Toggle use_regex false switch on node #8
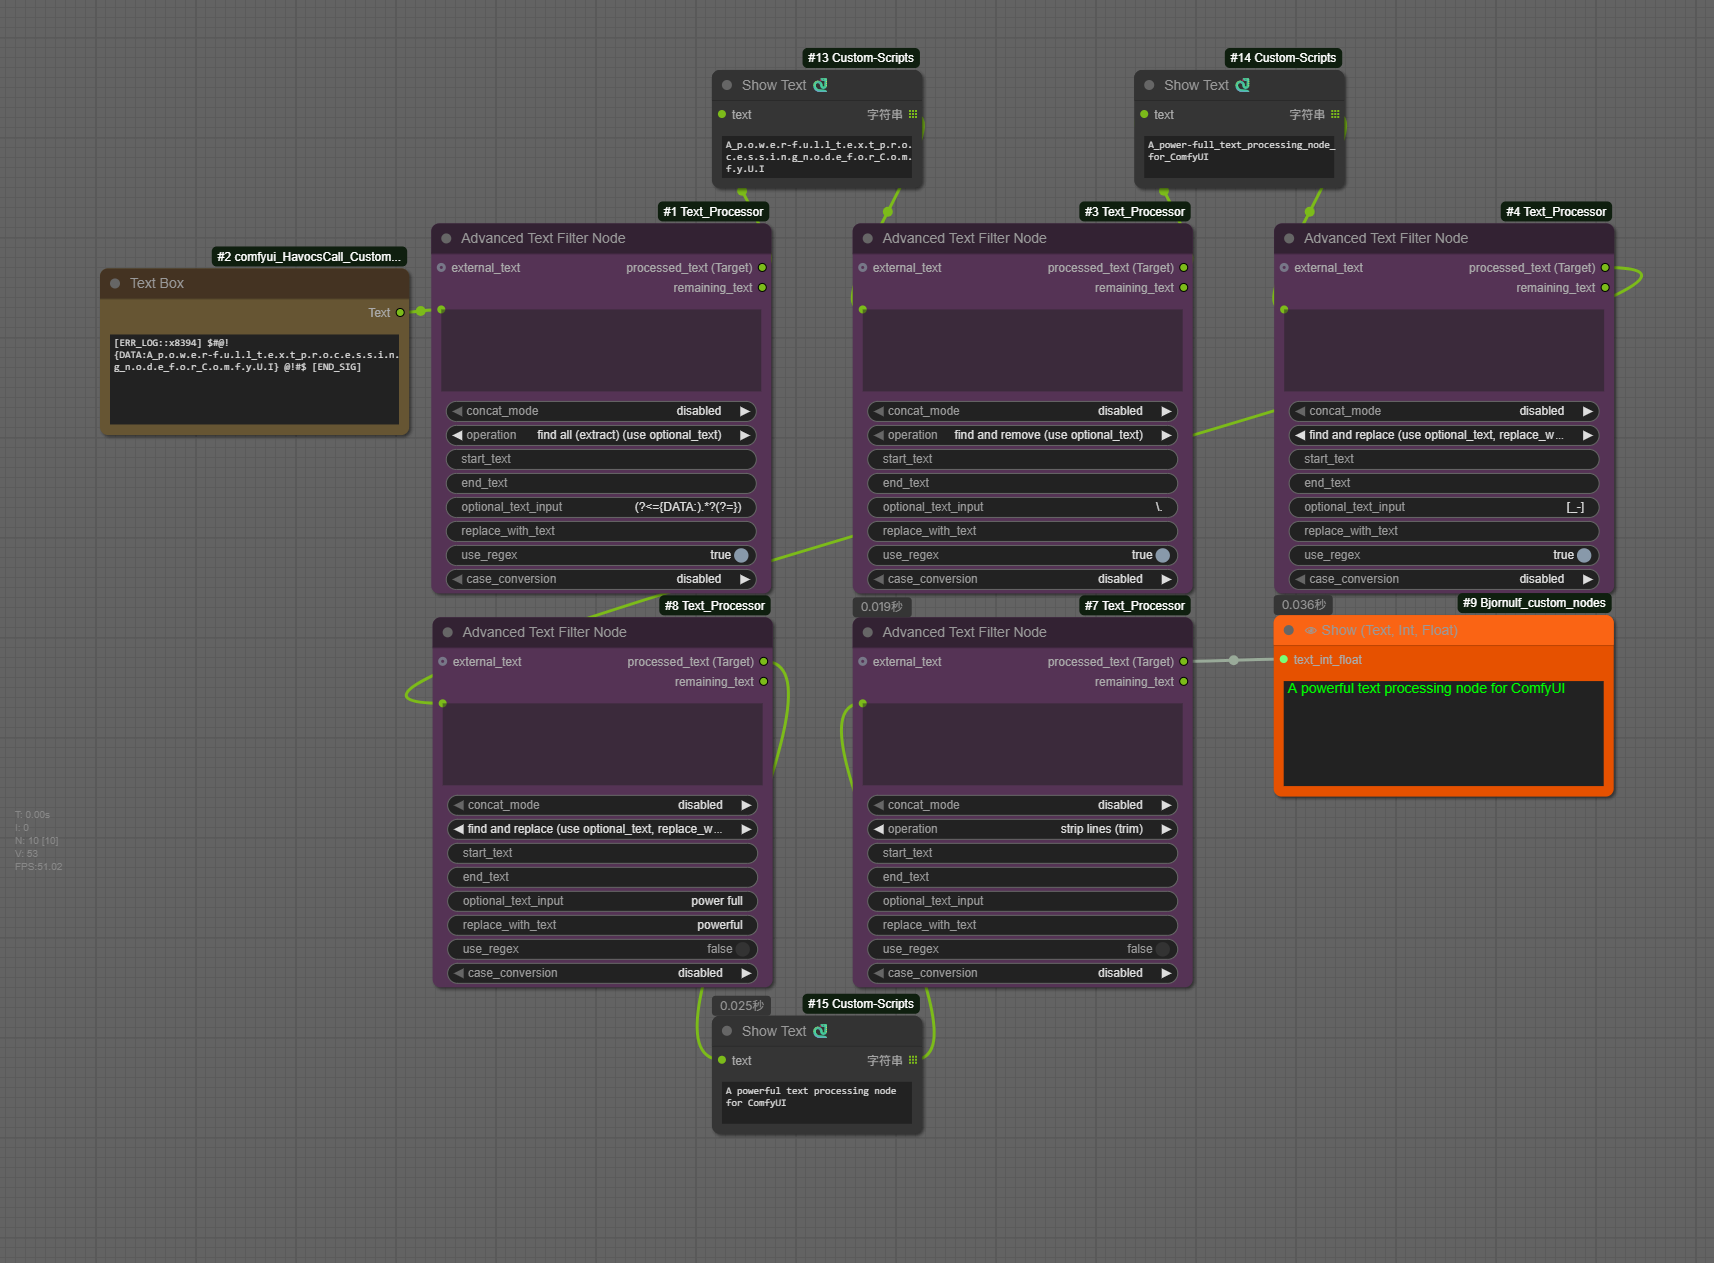This screenshot has width=1714, height=1263. pyautogui.click(x=742, y=949)
